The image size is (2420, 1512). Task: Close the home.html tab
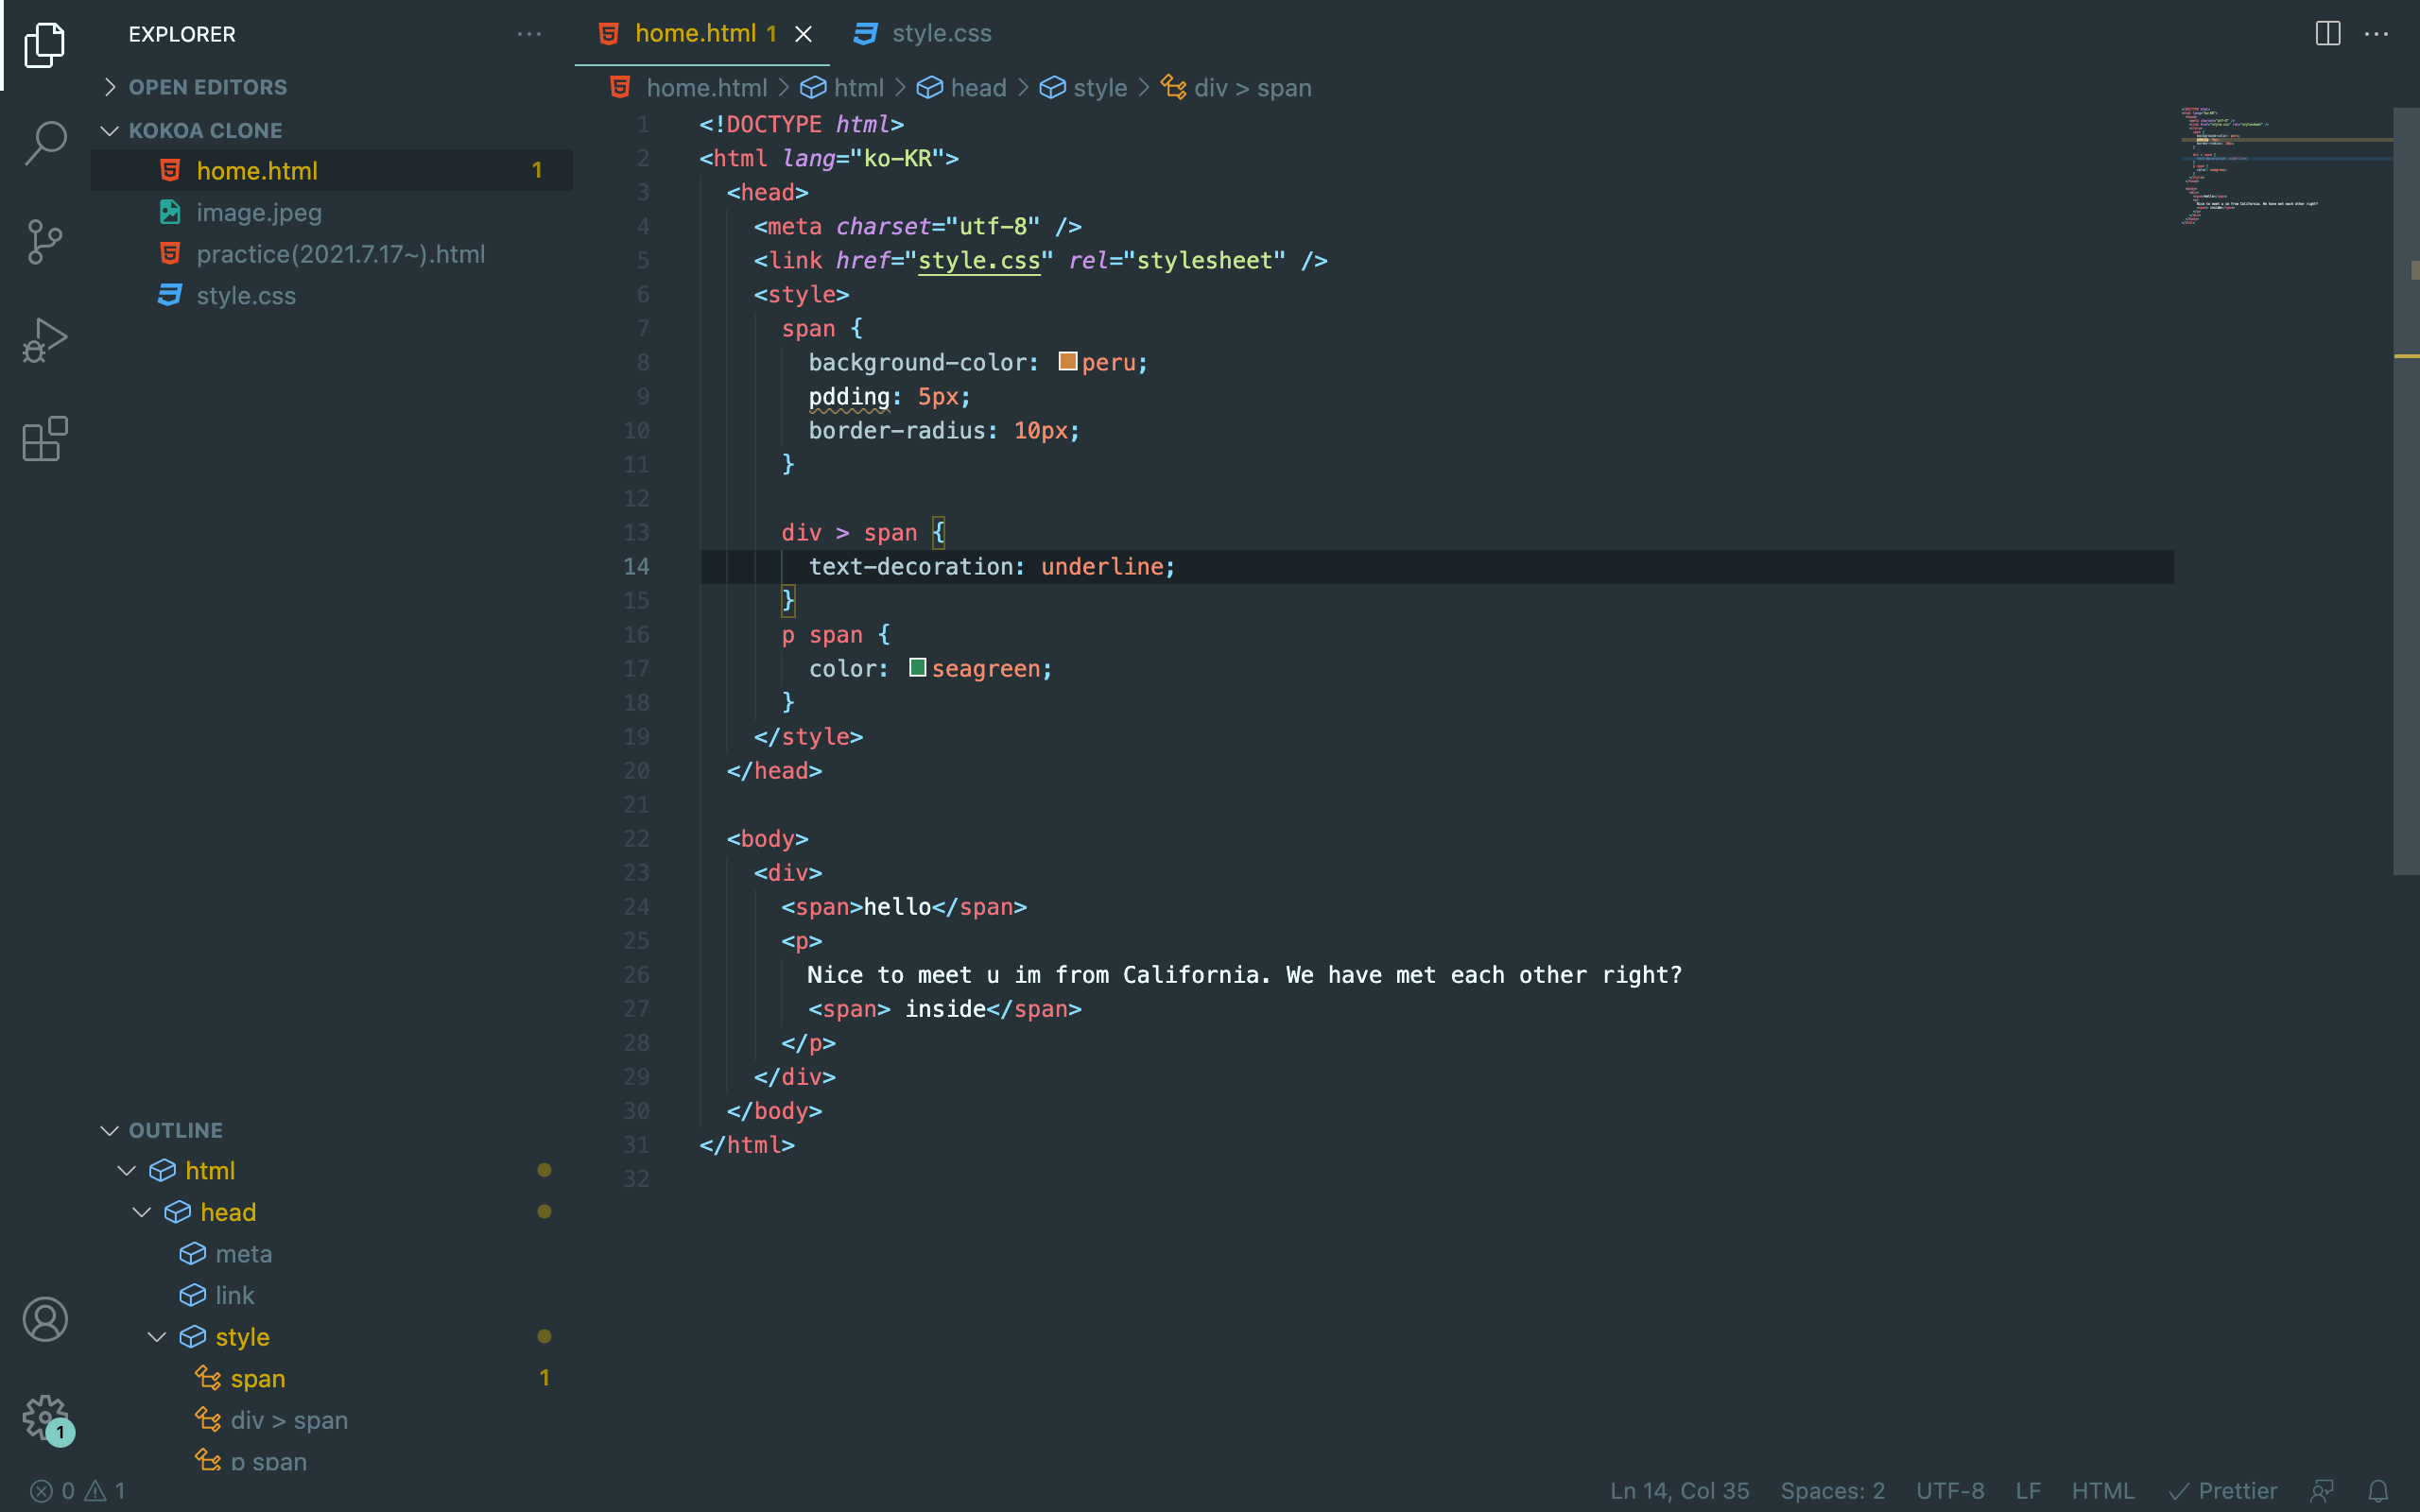click(803, 34)
